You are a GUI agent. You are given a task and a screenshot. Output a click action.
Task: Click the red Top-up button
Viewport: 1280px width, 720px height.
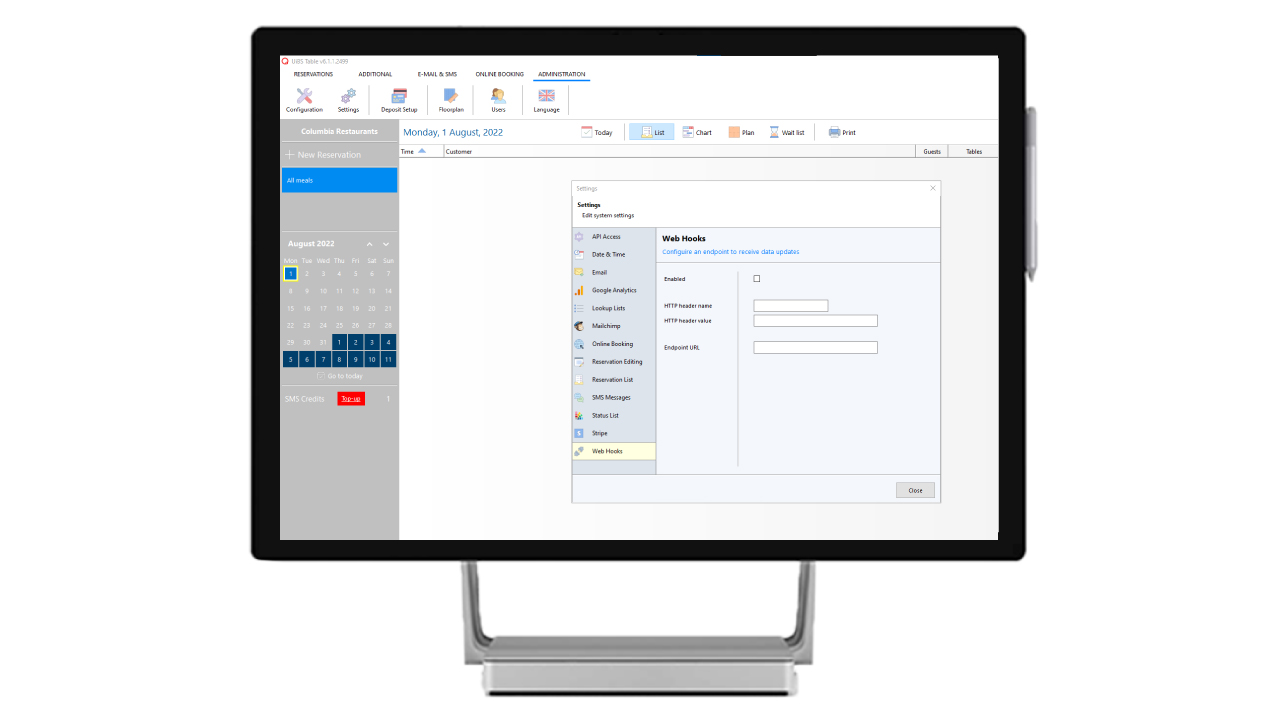coord(351,399)
